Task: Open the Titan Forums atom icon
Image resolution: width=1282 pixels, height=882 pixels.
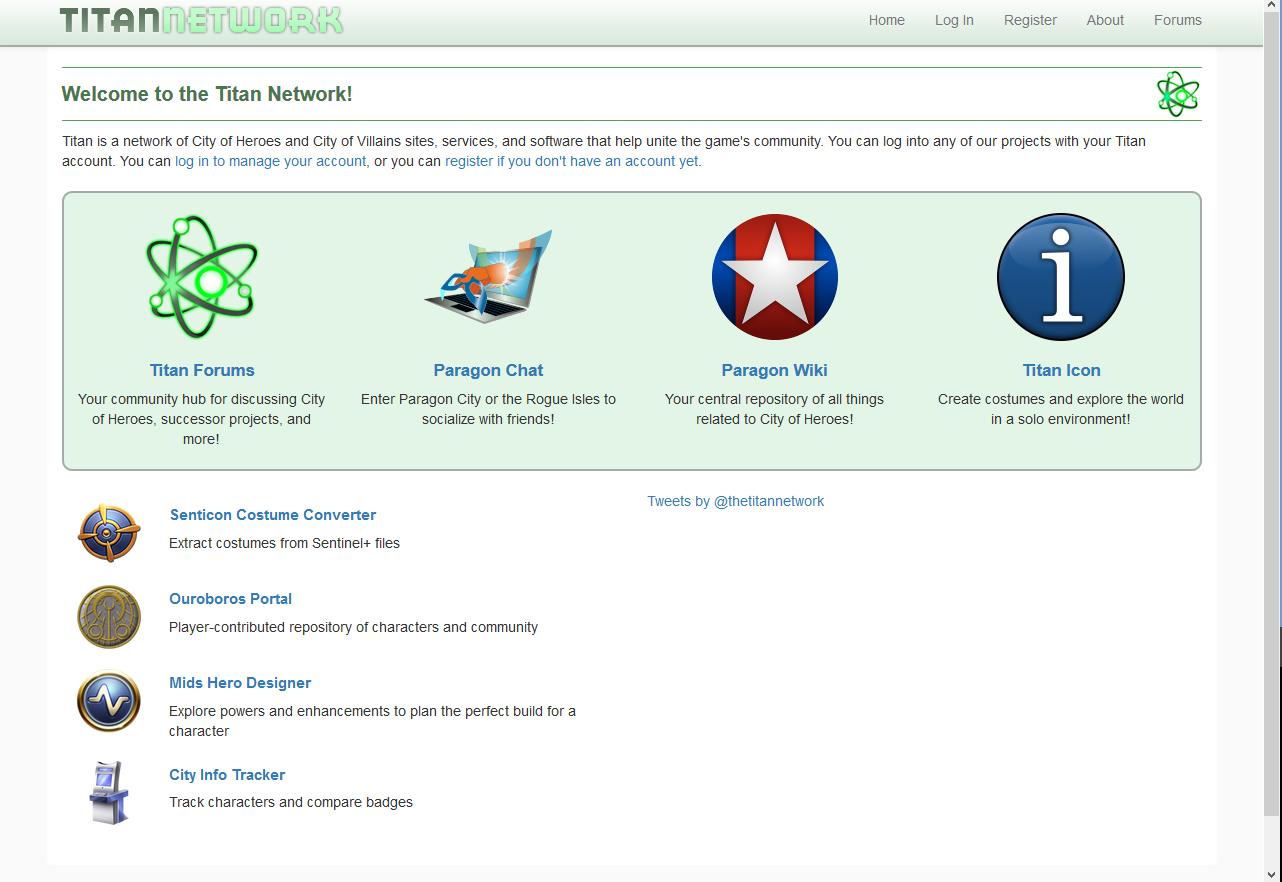Action: point(202,277)
